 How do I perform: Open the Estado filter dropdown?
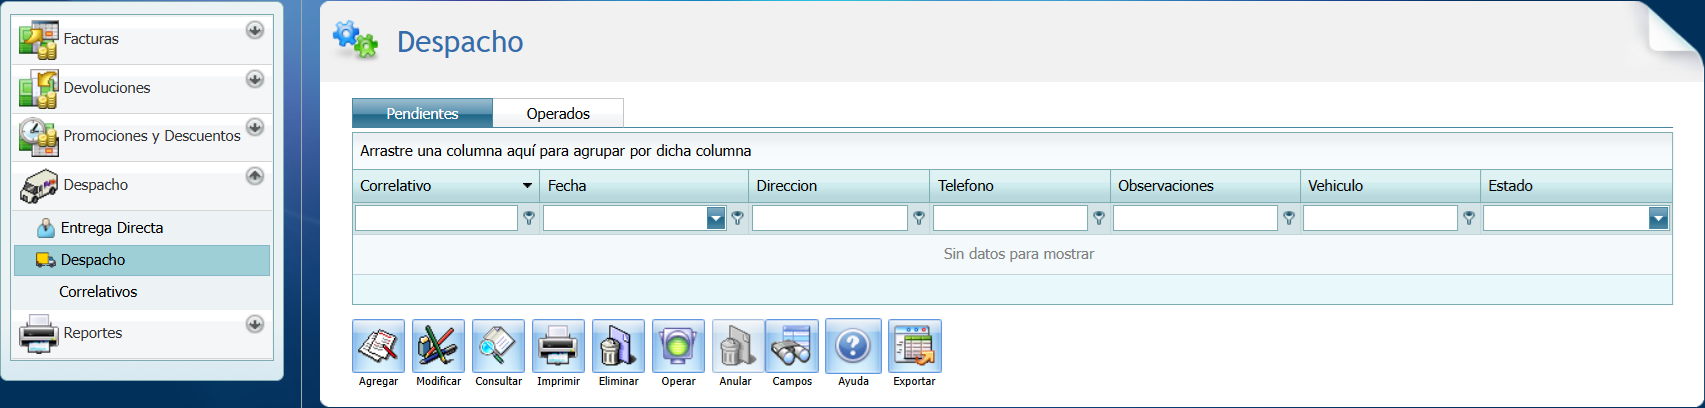(x=1659, y=218)
